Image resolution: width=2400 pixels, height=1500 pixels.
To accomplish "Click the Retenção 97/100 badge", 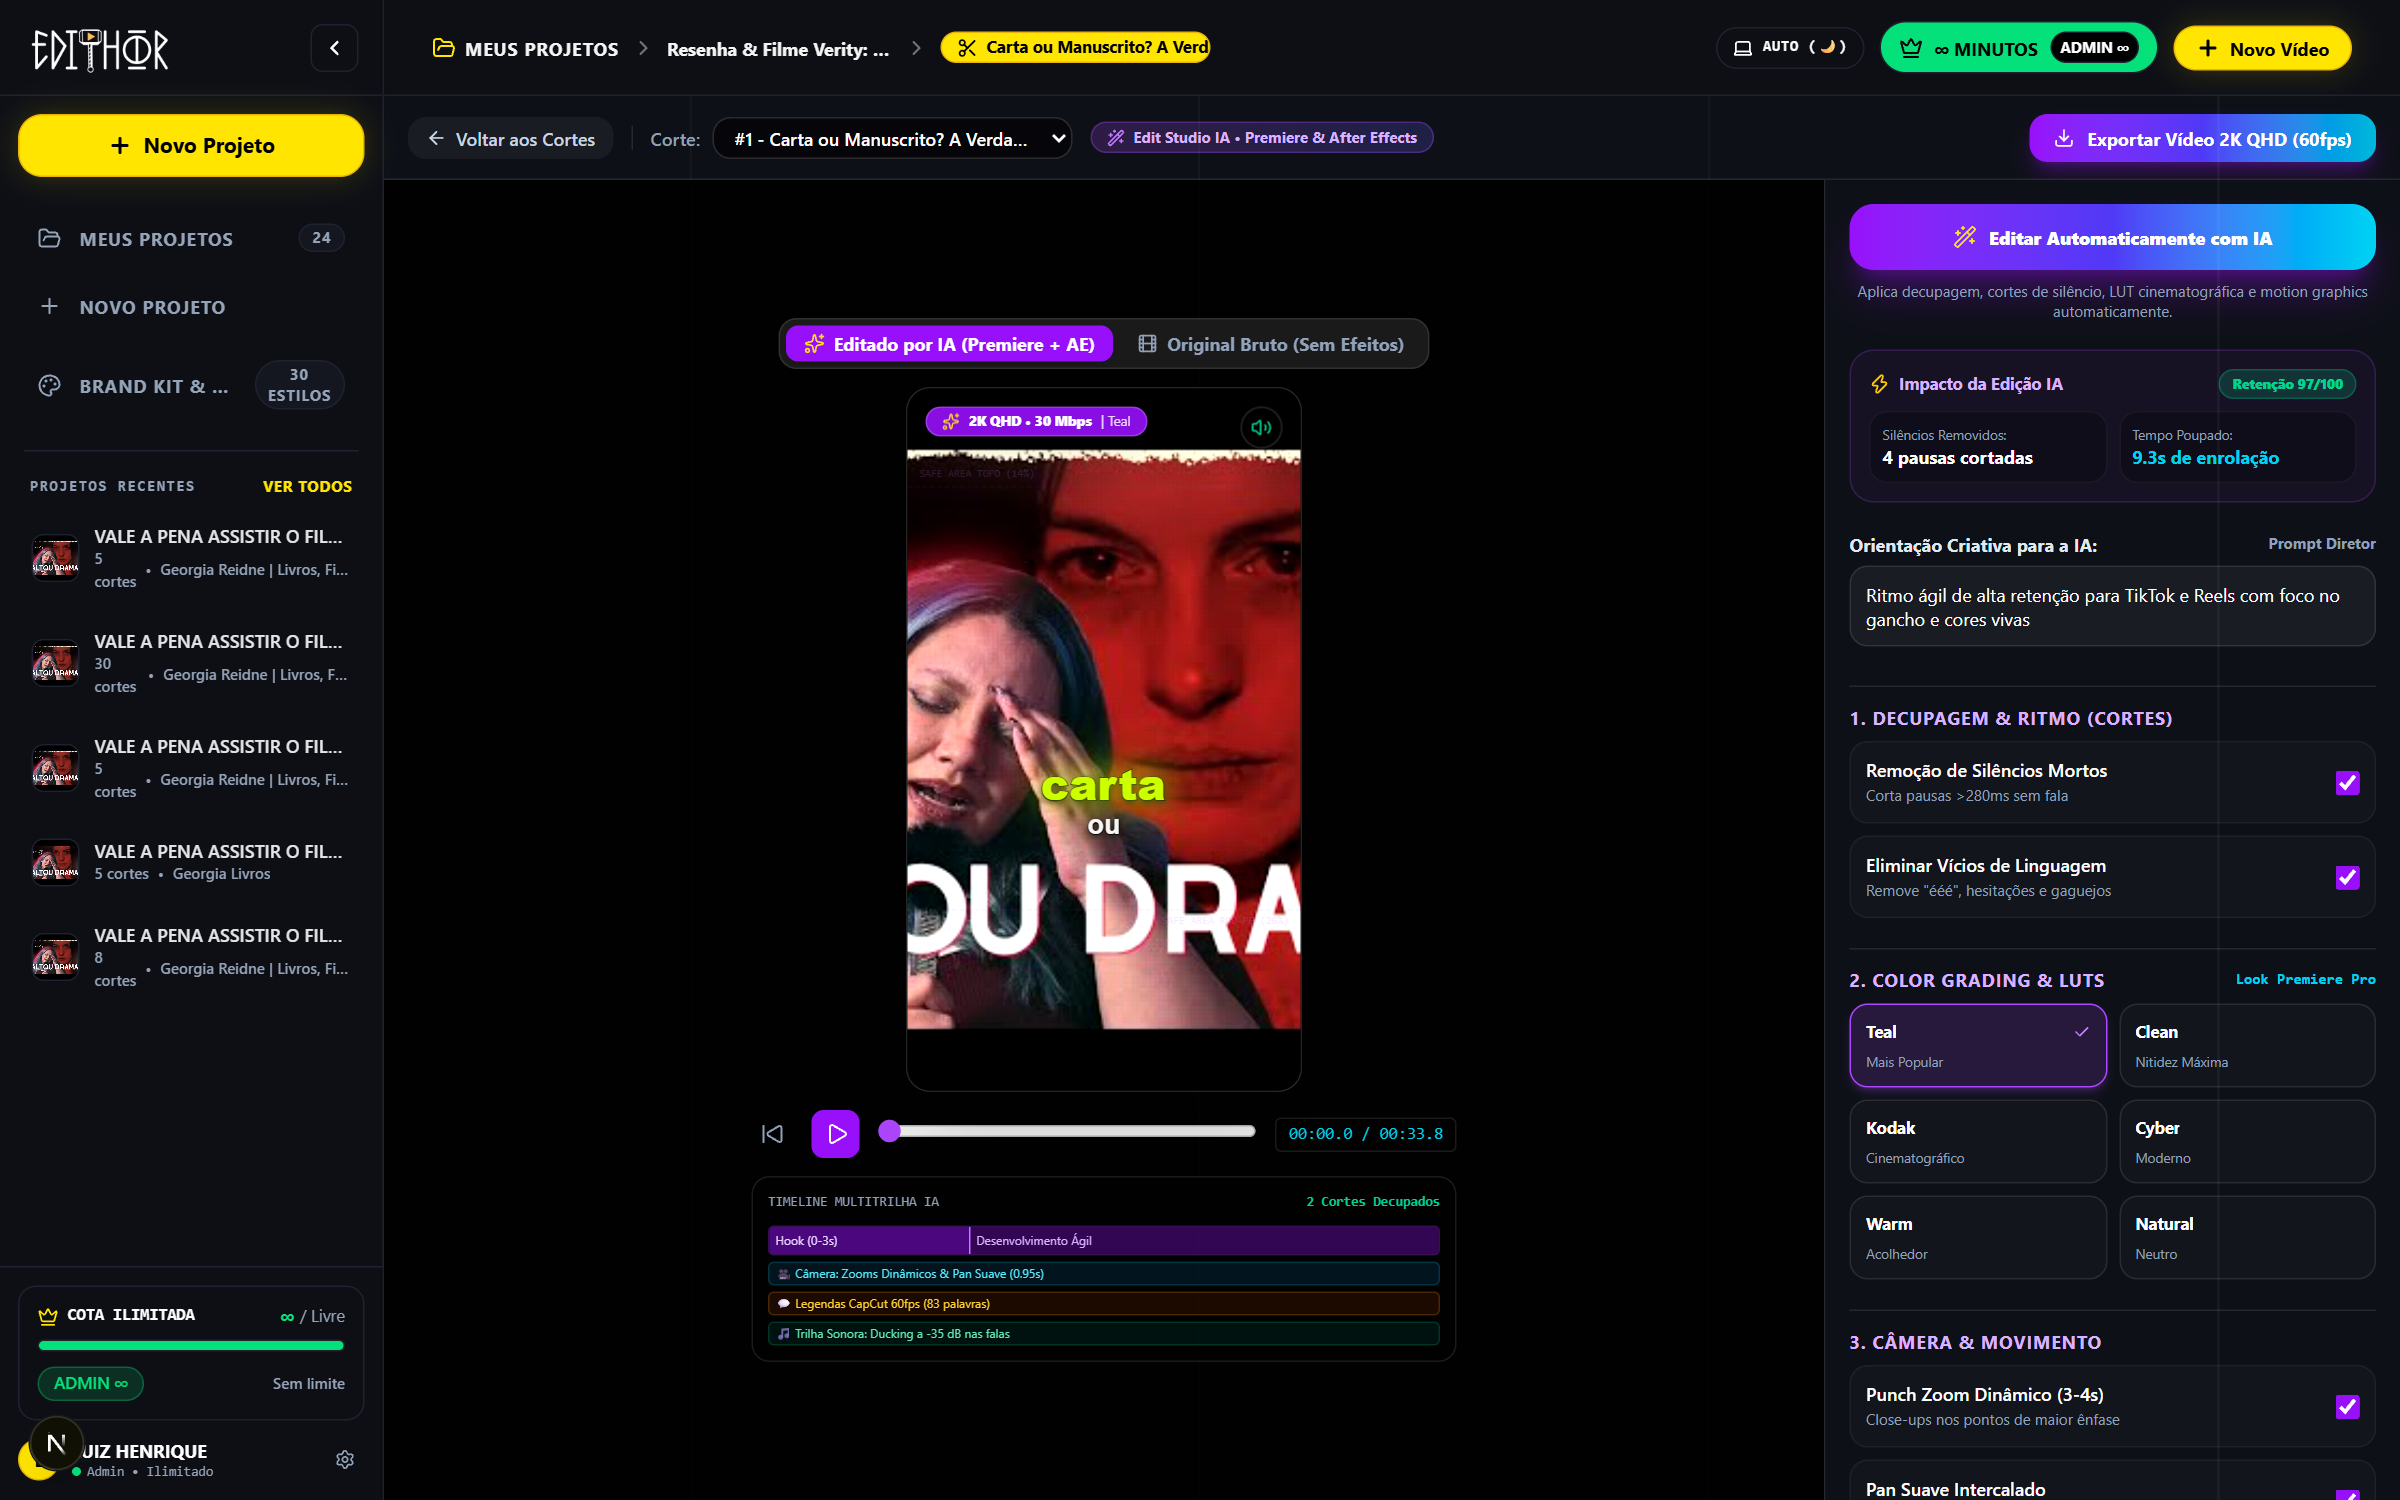I will (x=2287, y=384).
